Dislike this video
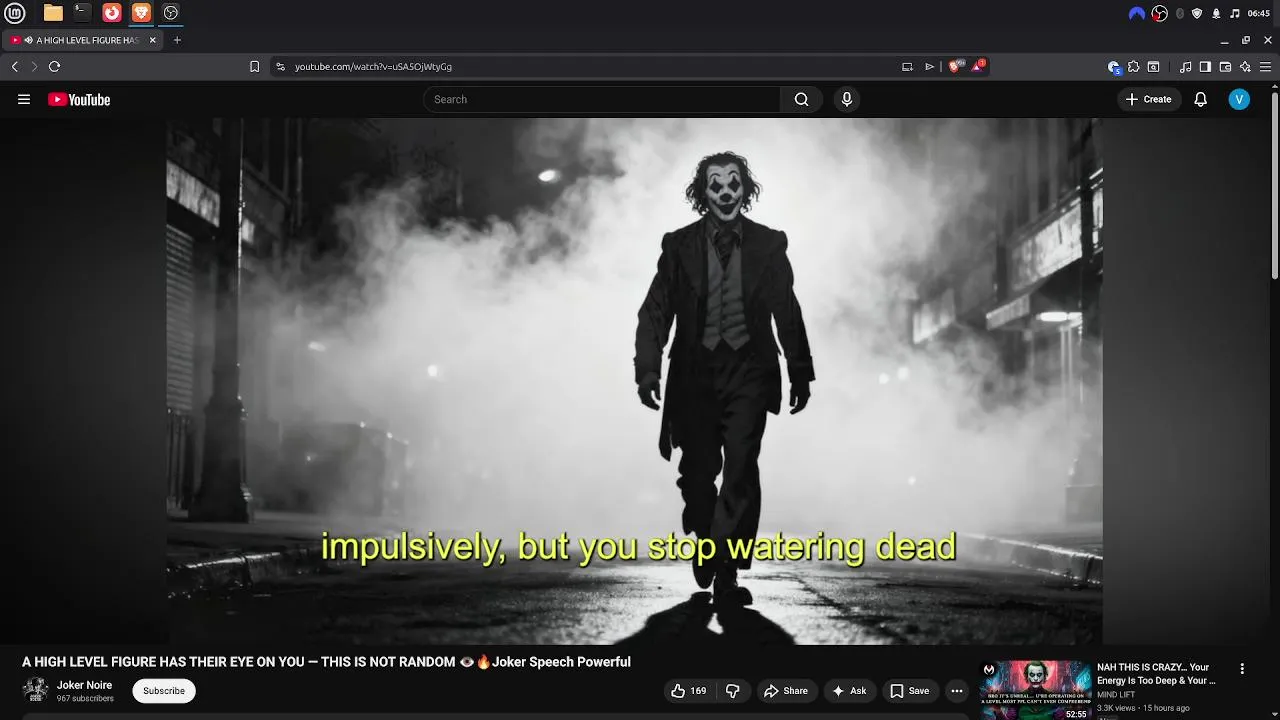 click(x=732, y=691)
